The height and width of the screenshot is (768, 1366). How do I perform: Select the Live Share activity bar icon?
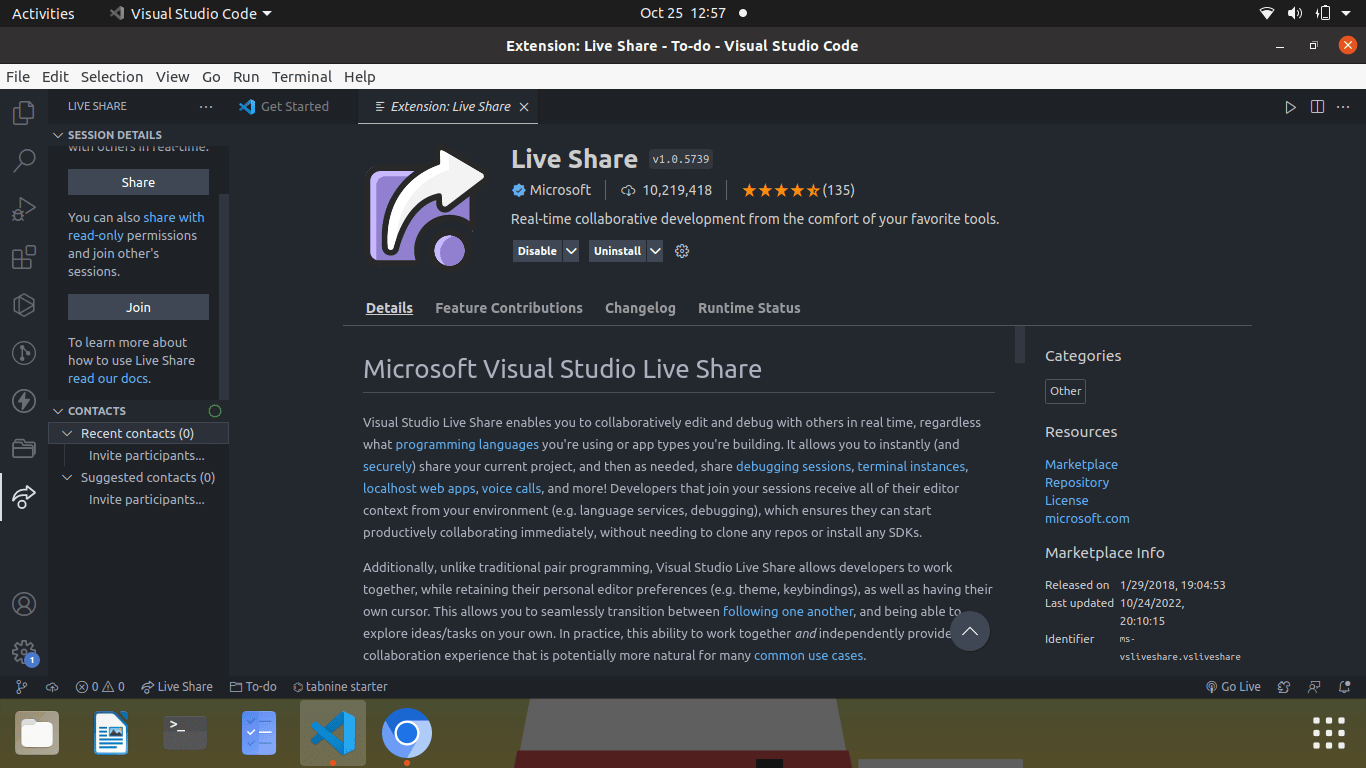[24, 497]
